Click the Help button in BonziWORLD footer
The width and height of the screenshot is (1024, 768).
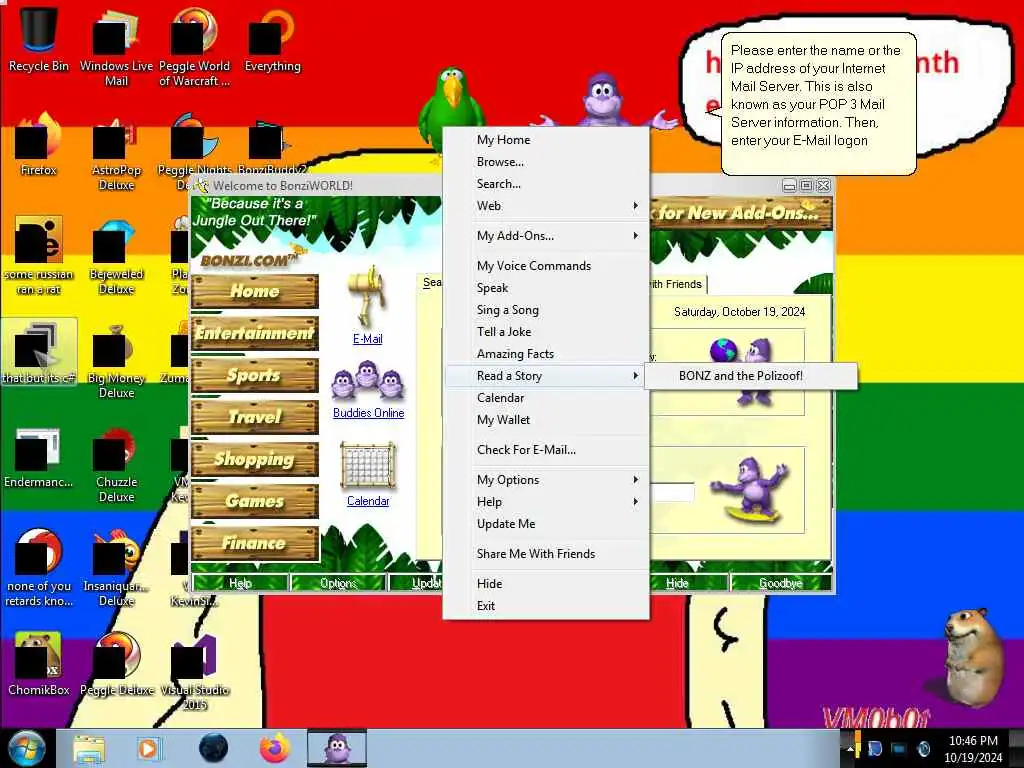pyautogui.click(x=240, y=583)
